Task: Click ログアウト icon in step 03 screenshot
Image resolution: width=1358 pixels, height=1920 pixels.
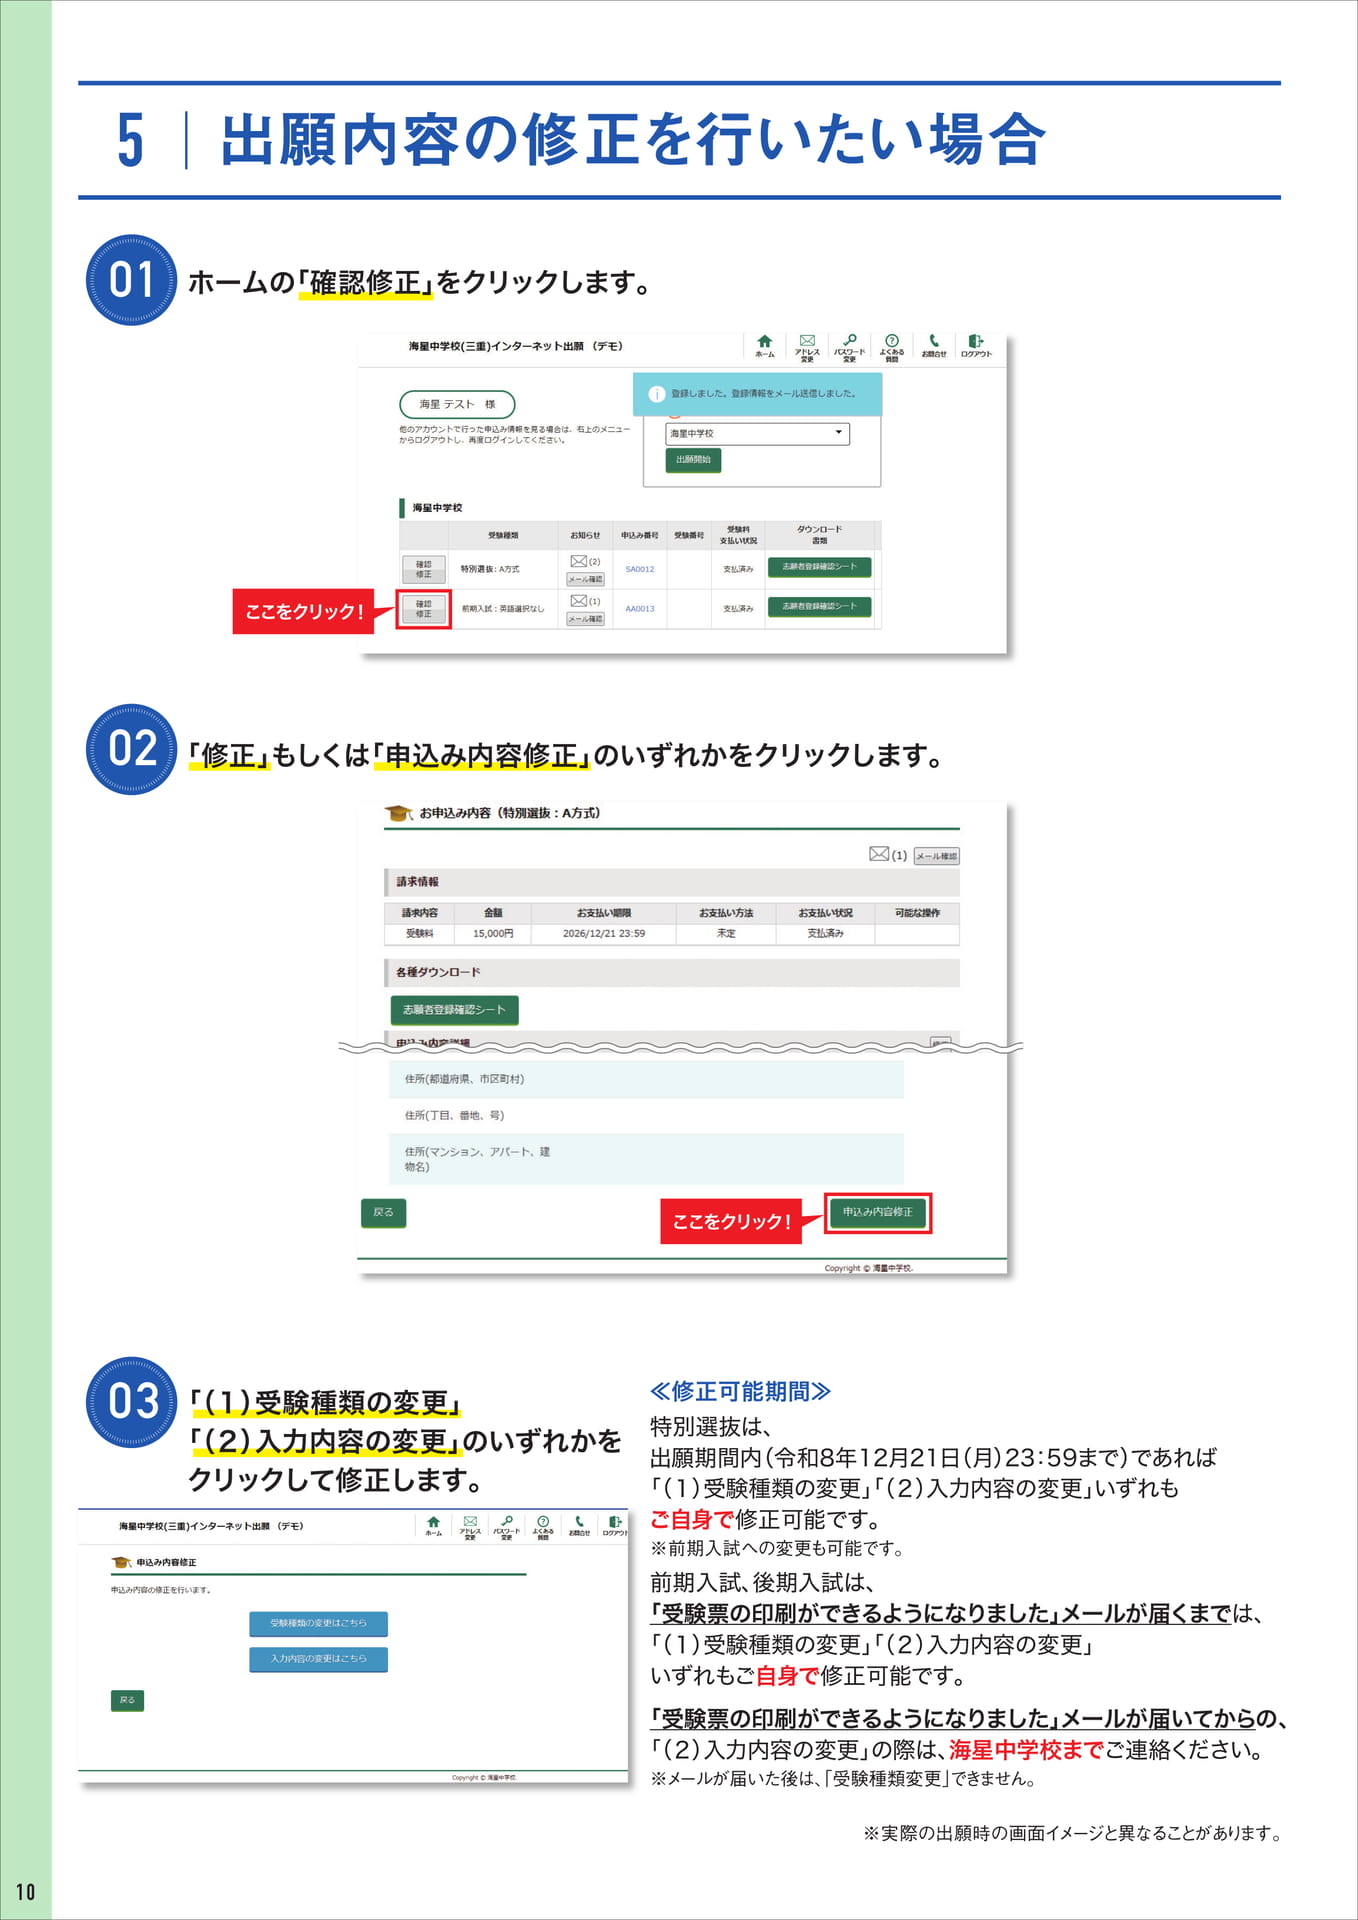Action: coord(615,1521)
